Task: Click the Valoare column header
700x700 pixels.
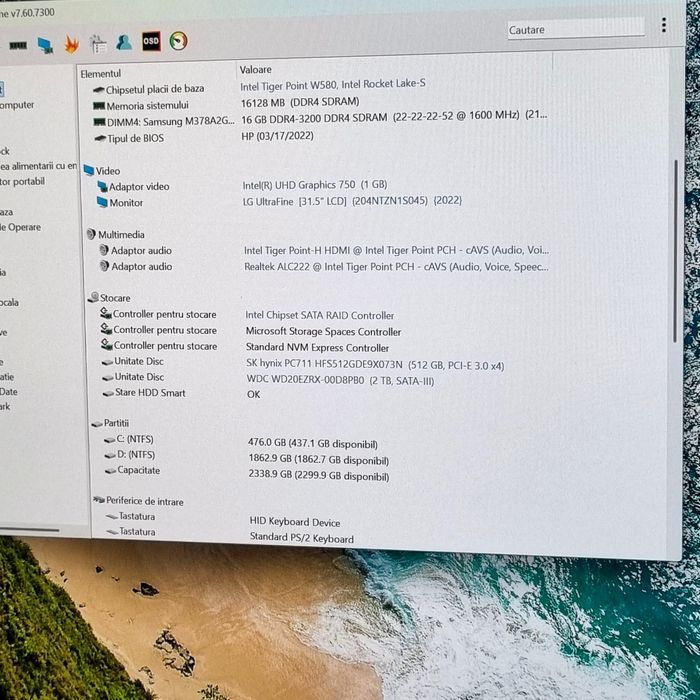Action: 255,70
